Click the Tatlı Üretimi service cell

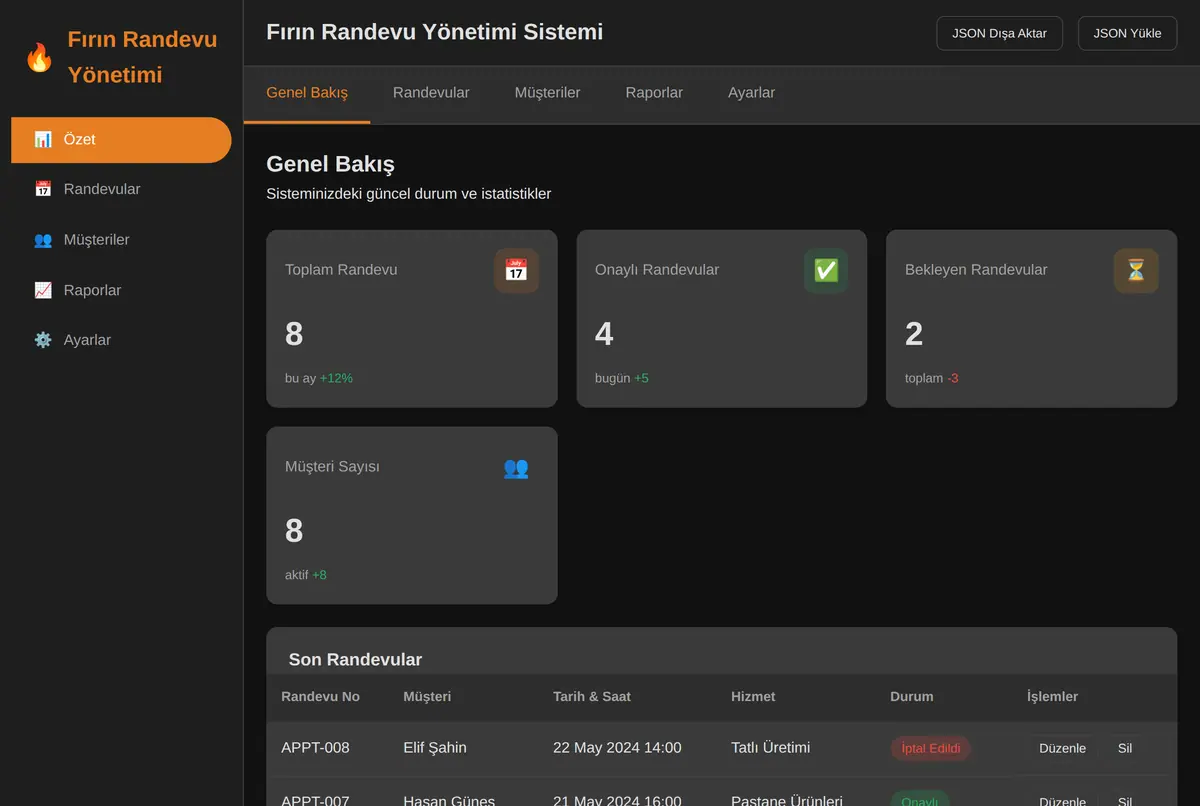771,748
